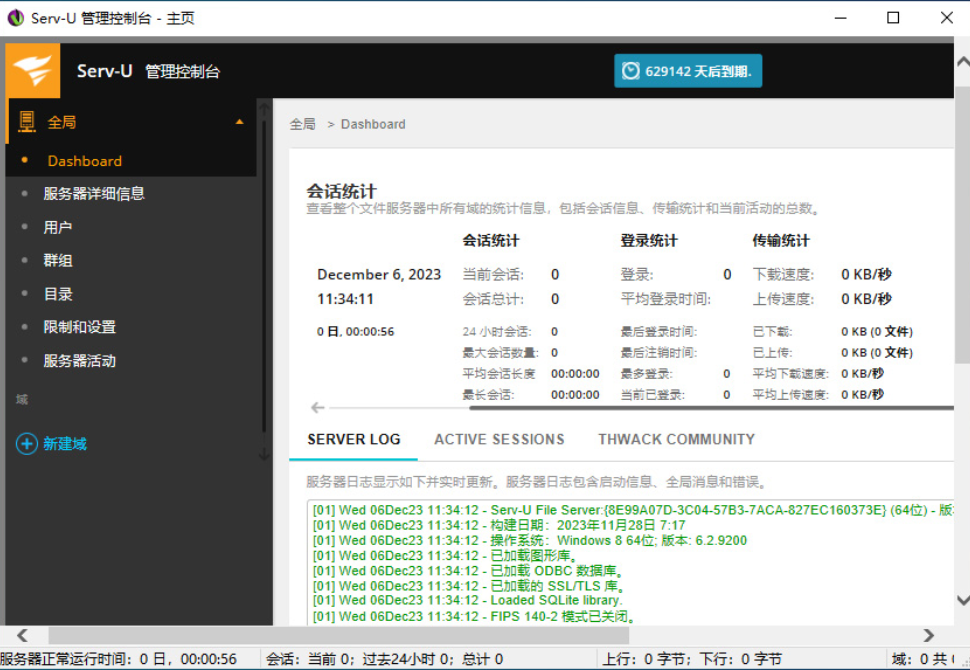The height and width of the screenshot is (670, 970).
Task: Close the Serv-U window
Action: (x=946, y=18)
